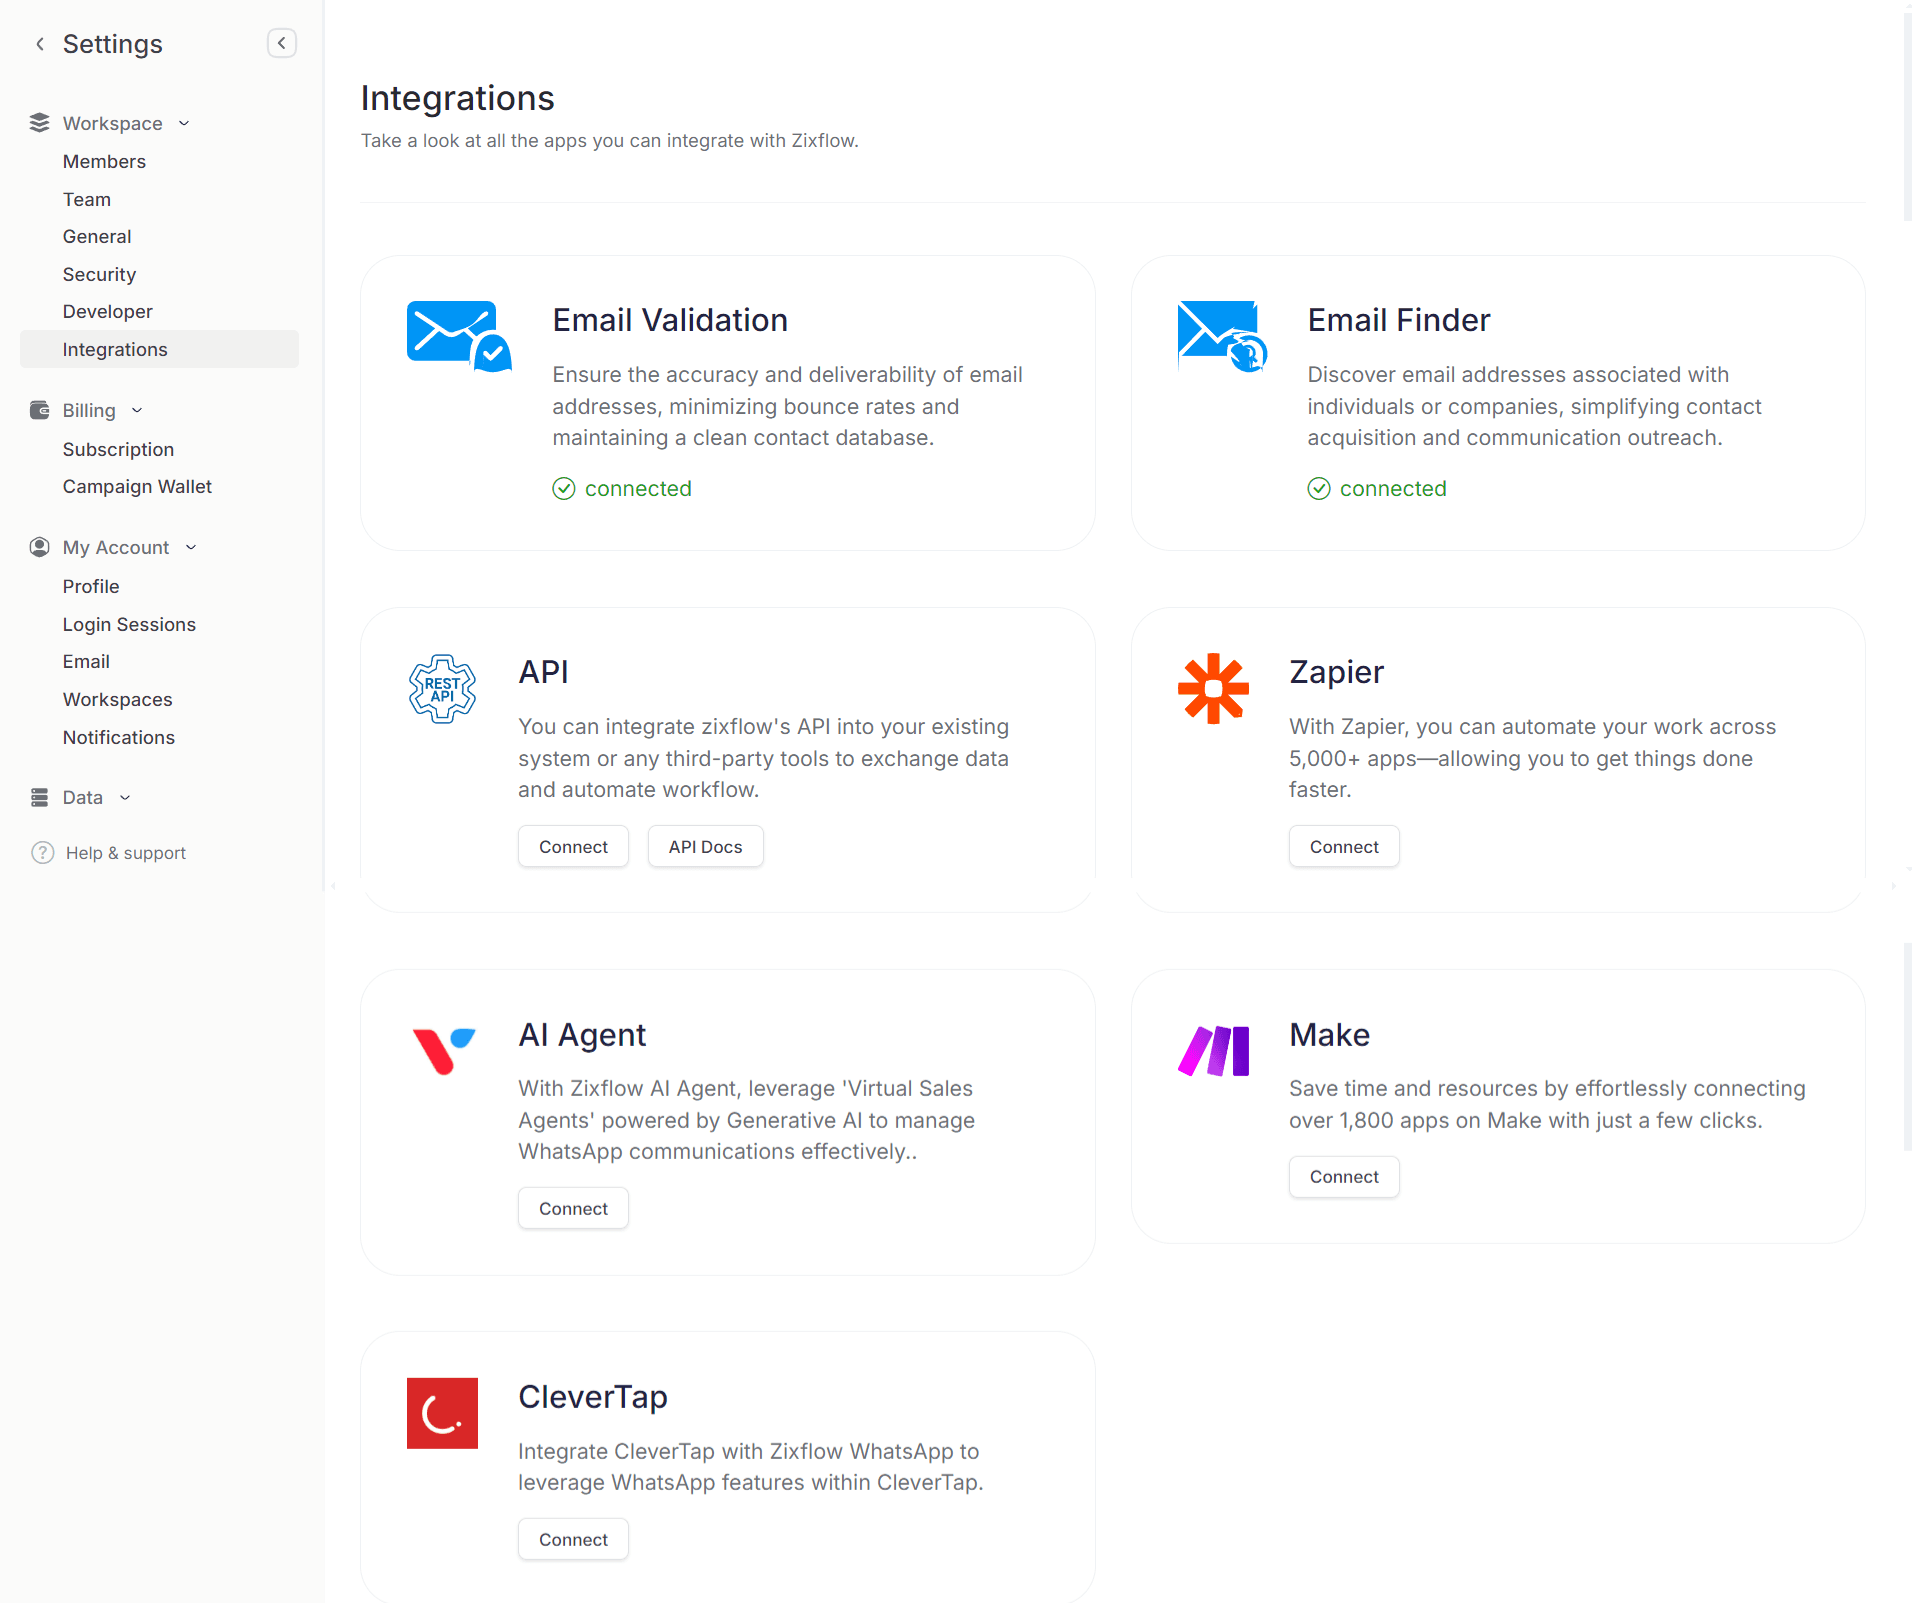Expand the Data section

click(x=125, y=797)
